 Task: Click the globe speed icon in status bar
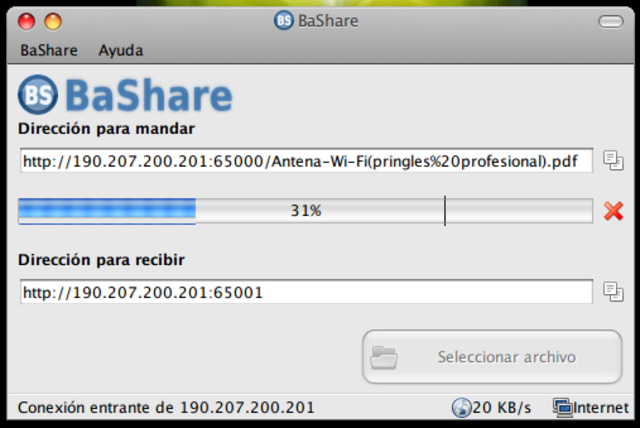pyautogui.click(x=461, y=408)
